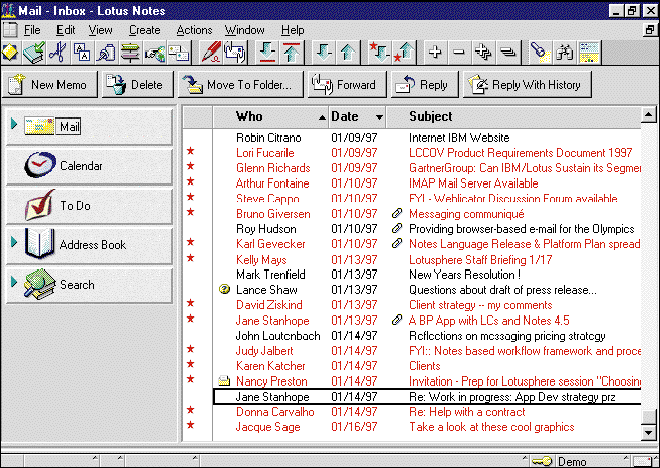Select Karen Katcher's 'Clients' message

pyautogui.click(x=427, y=366)
